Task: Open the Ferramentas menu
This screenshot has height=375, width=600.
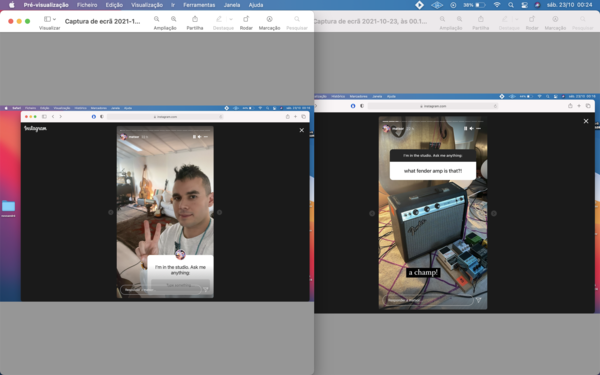Action: pyautogui.click(x=199, y=5)
